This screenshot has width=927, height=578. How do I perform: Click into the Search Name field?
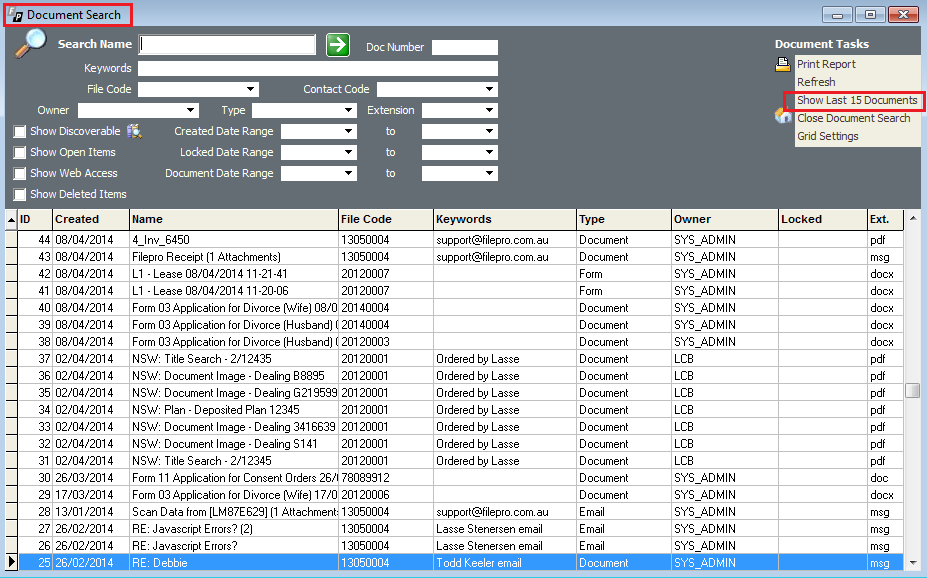tap(227, 45)
